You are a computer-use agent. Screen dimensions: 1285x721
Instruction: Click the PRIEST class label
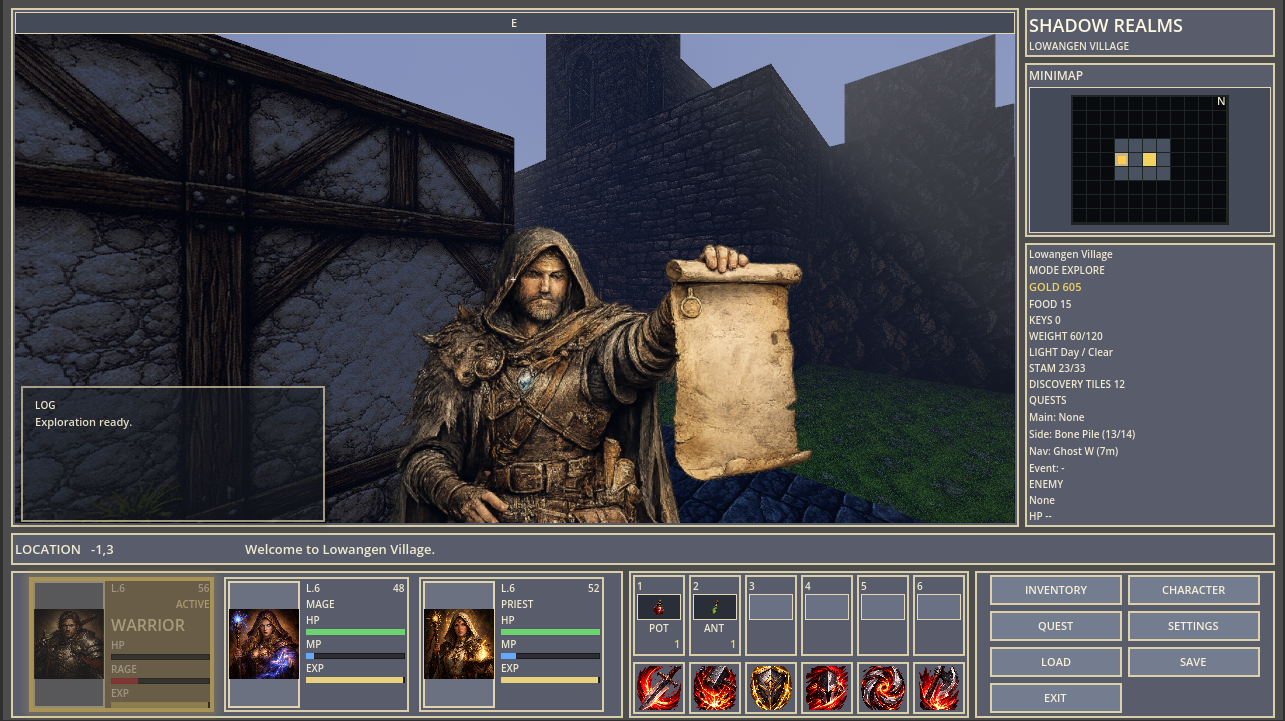tap(518, 604)
